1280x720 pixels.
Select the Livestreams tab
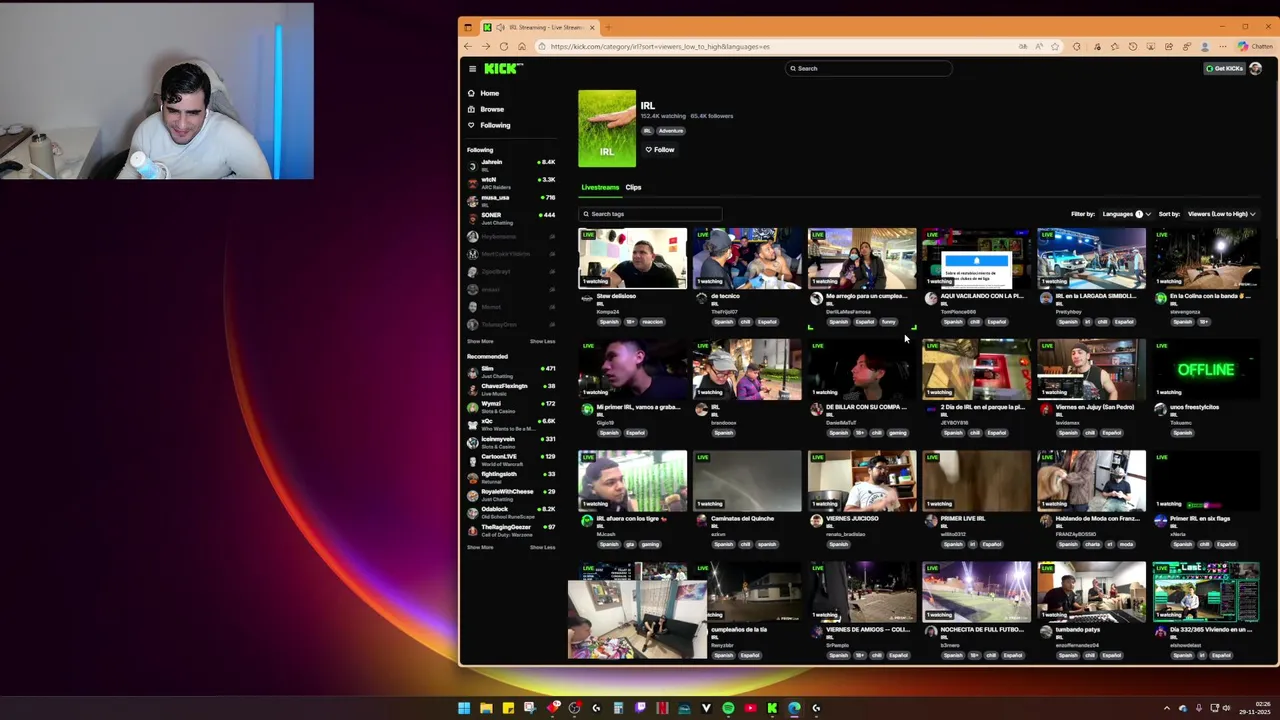pos(600,187)
